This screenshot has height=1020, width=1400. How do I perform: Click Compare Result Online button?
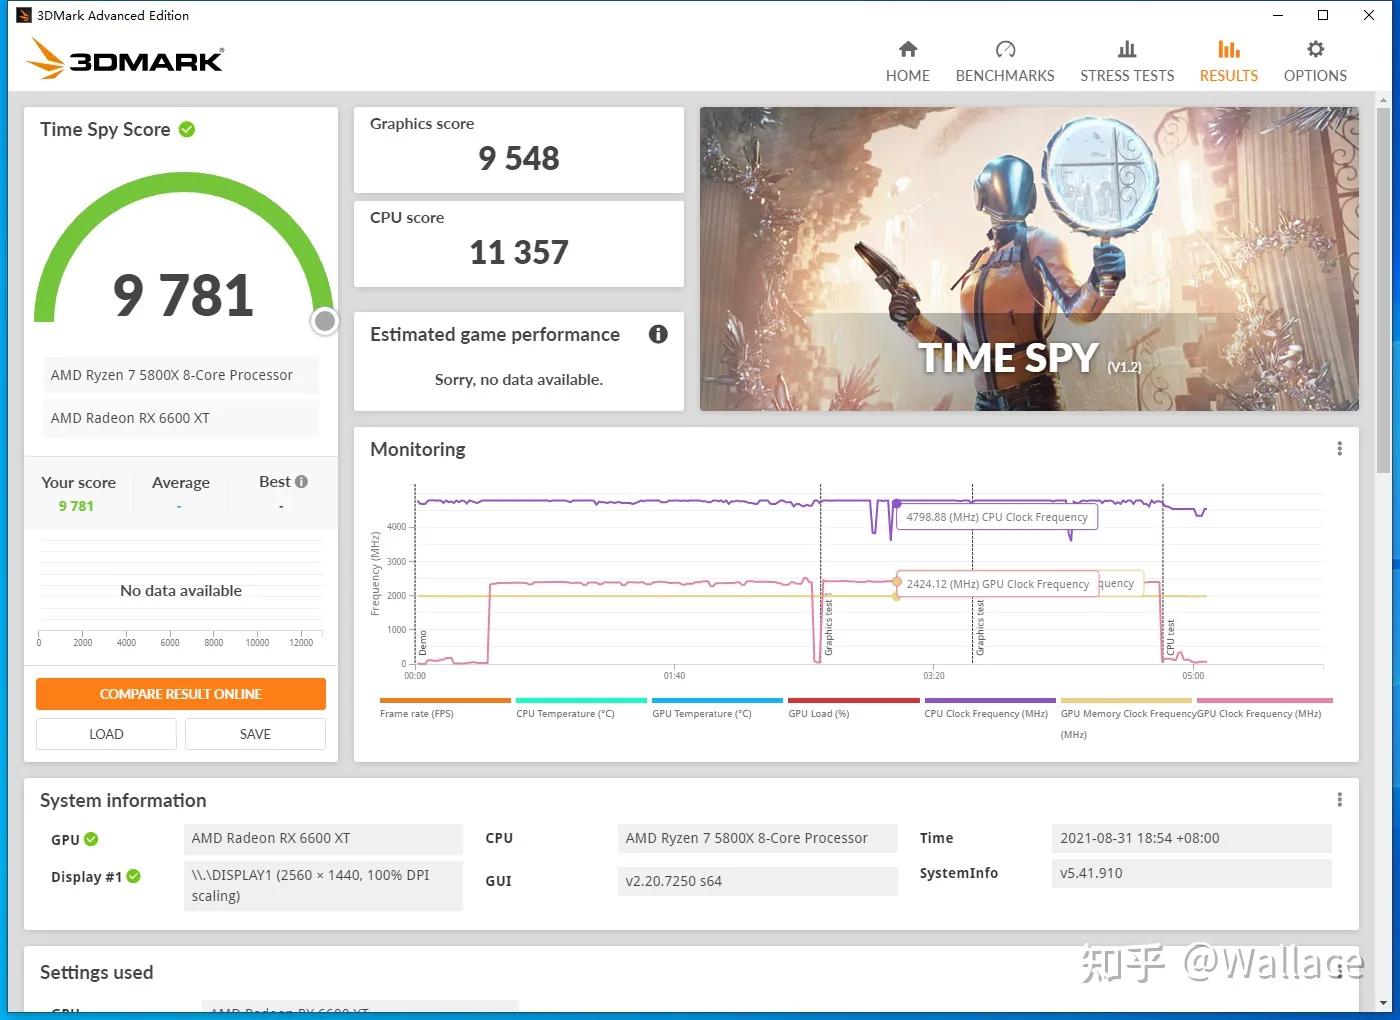[x=181, y=694]
